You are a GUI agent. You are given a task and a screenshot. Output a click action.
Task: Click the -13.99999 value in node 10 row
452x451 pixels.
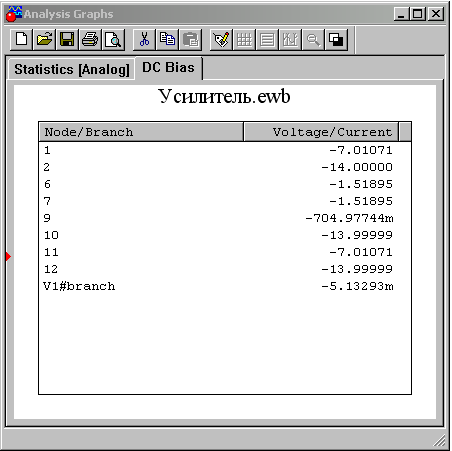click(357, 235)
